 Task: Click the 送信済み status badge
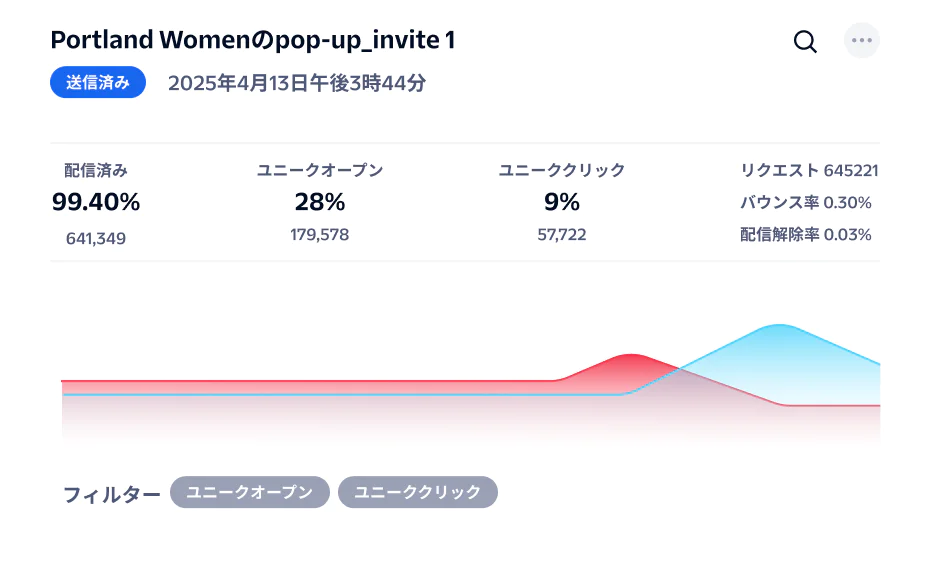click(98, 83)
